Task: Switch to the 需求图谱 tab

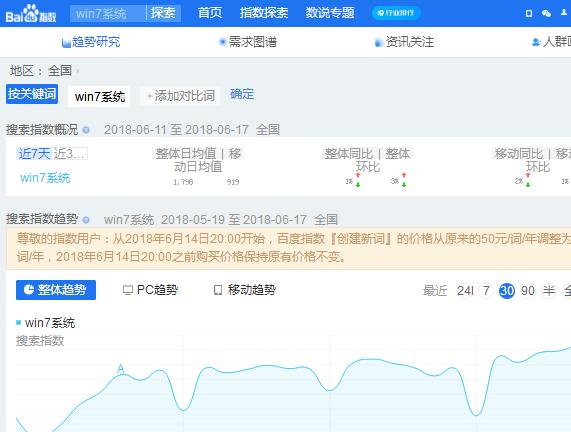Action: point(248,42)
